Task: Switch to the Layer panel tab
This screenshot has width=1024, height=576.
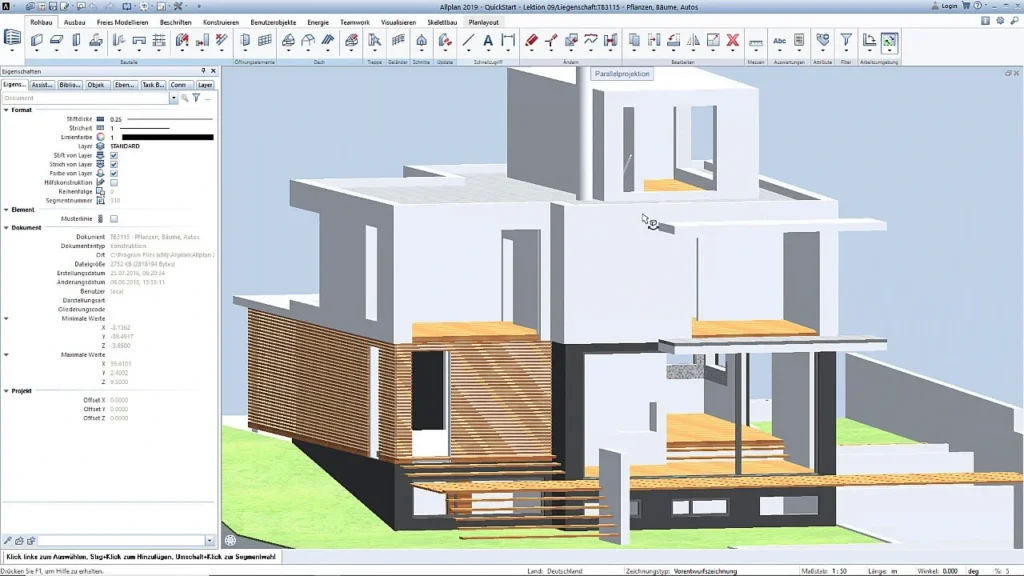Action: pyautogui.click(x=205, y=85)
